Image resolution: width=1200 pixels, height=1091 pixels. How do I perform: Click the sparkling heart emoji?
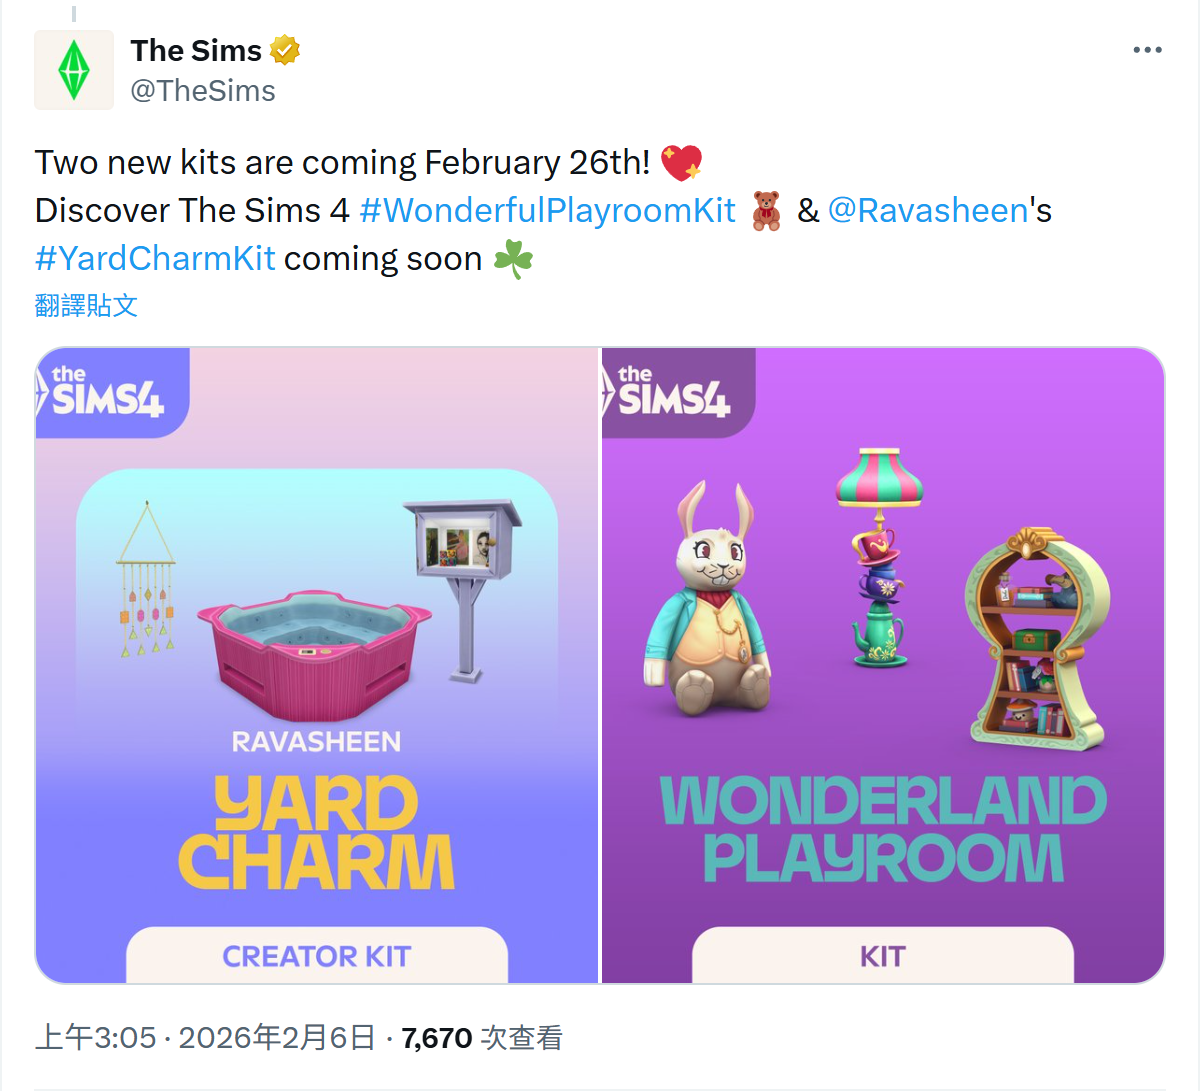pos(682,163)
